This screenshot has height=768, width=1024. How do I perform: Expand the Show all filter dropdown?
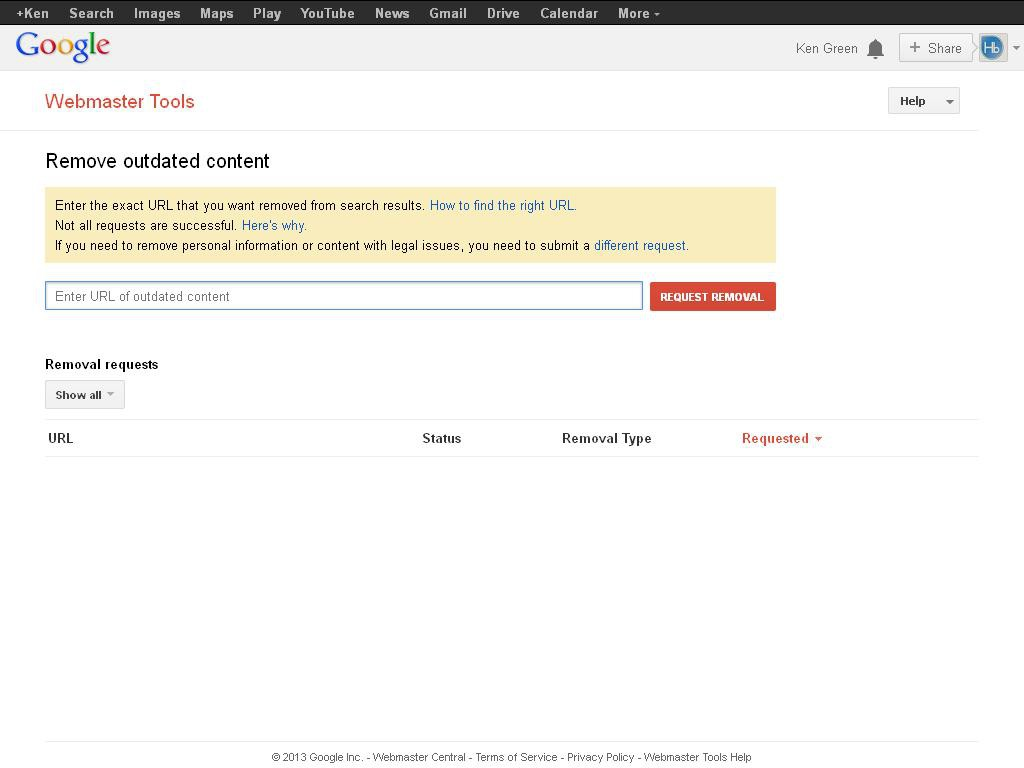pyautogui.click(x=84, y=395)
